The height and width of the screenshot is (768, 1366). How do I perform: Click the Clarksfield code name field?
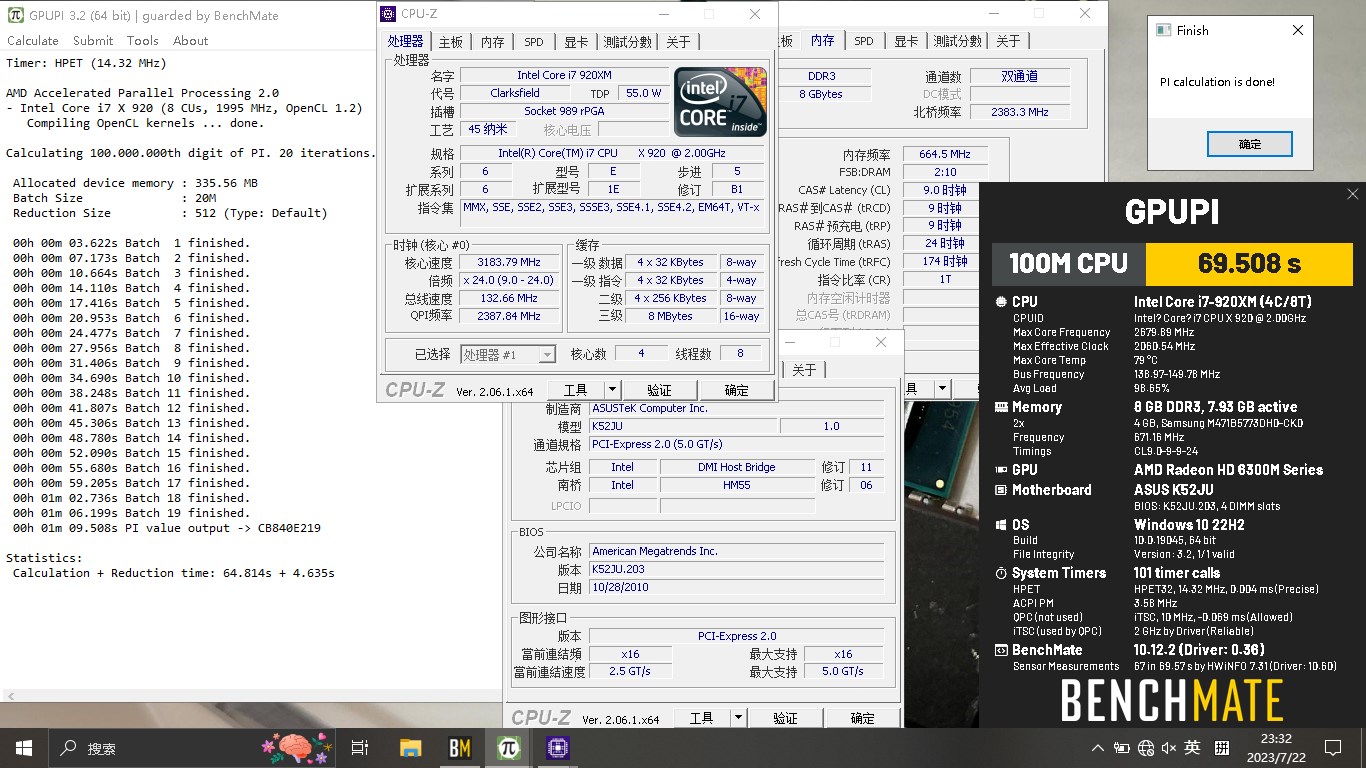(x=515, y=93)
